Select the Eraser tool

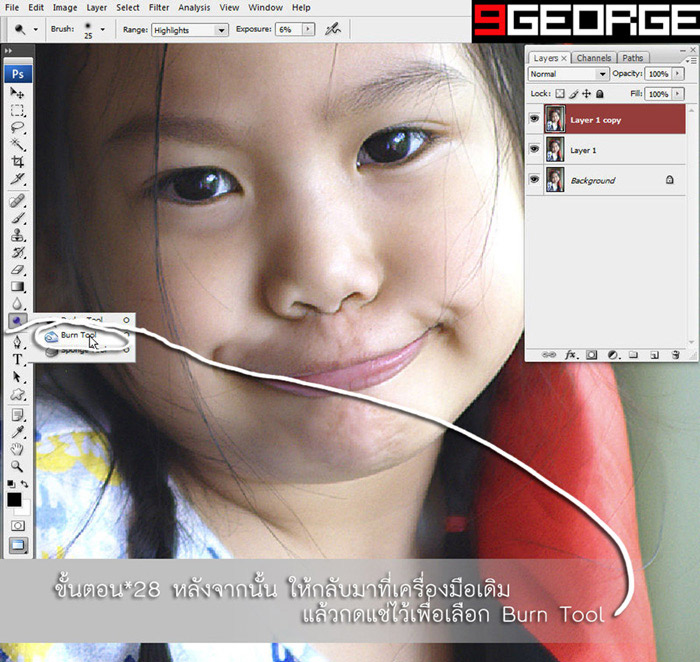coord(17,270)
